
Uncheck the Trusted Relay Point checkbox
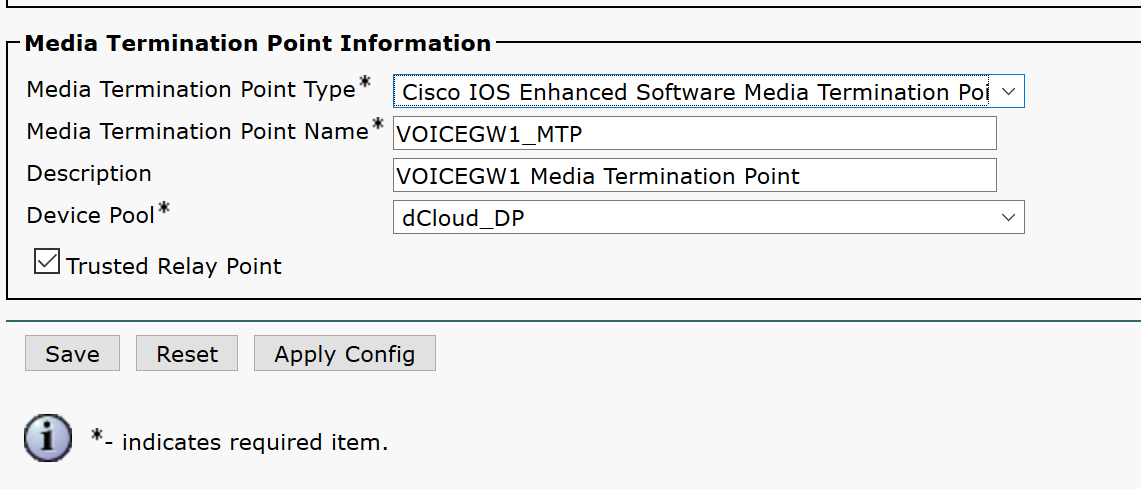47,262
